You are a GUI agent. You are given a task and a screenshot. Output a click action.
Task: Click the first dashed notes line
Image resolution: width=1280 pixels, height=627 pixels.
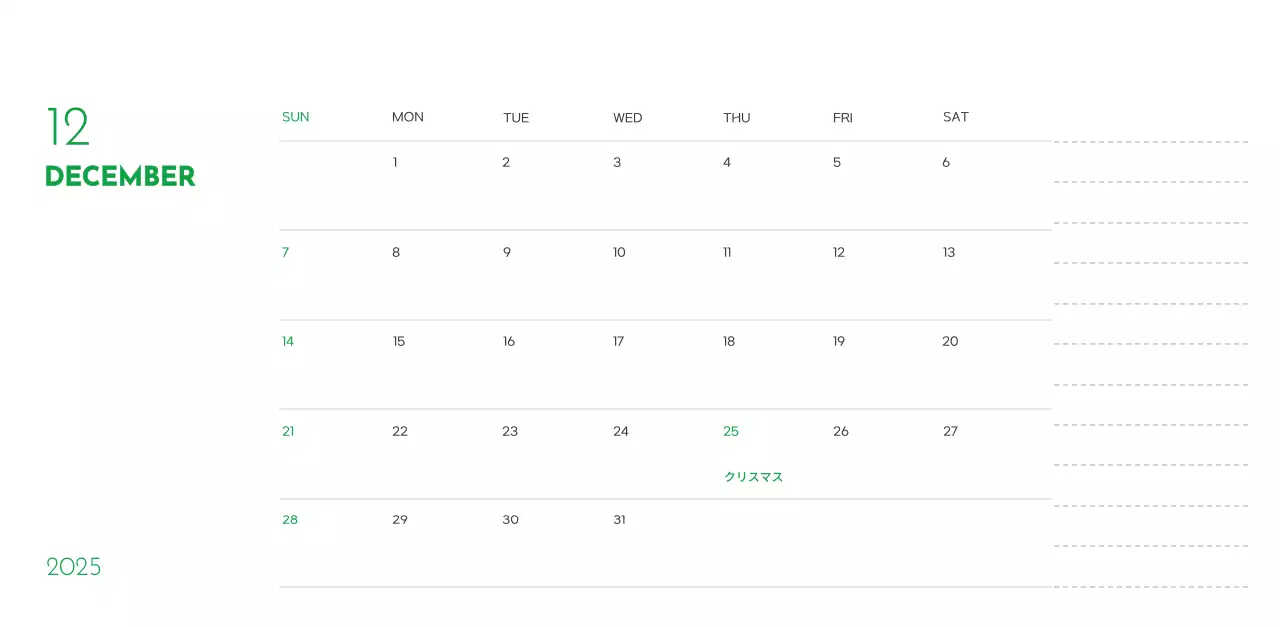[1150, 142]
